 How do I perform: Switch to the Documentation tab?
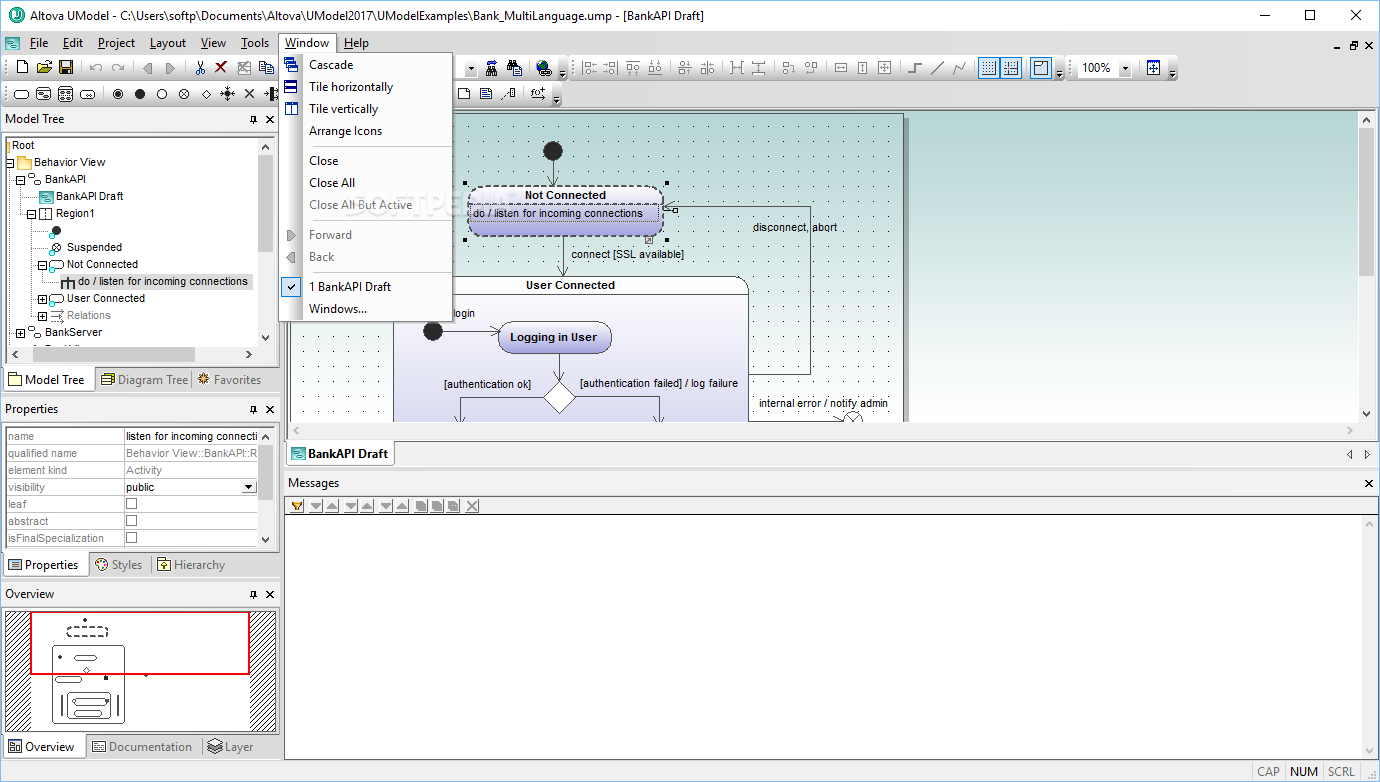142,747
